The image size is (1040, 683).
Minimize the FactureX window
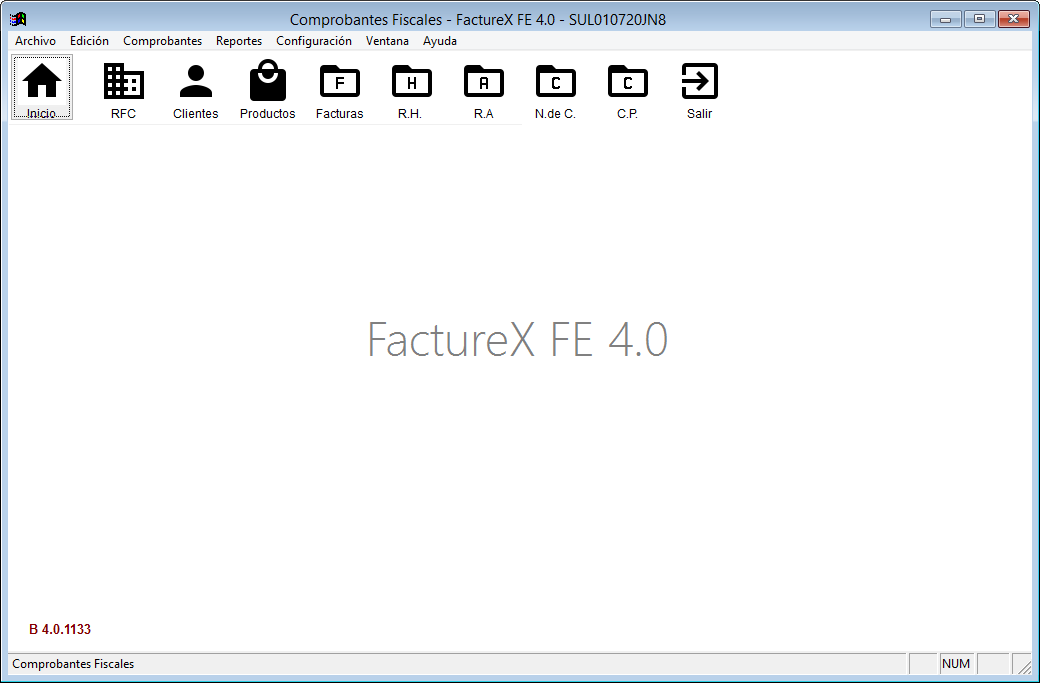[x=946, y=19]
